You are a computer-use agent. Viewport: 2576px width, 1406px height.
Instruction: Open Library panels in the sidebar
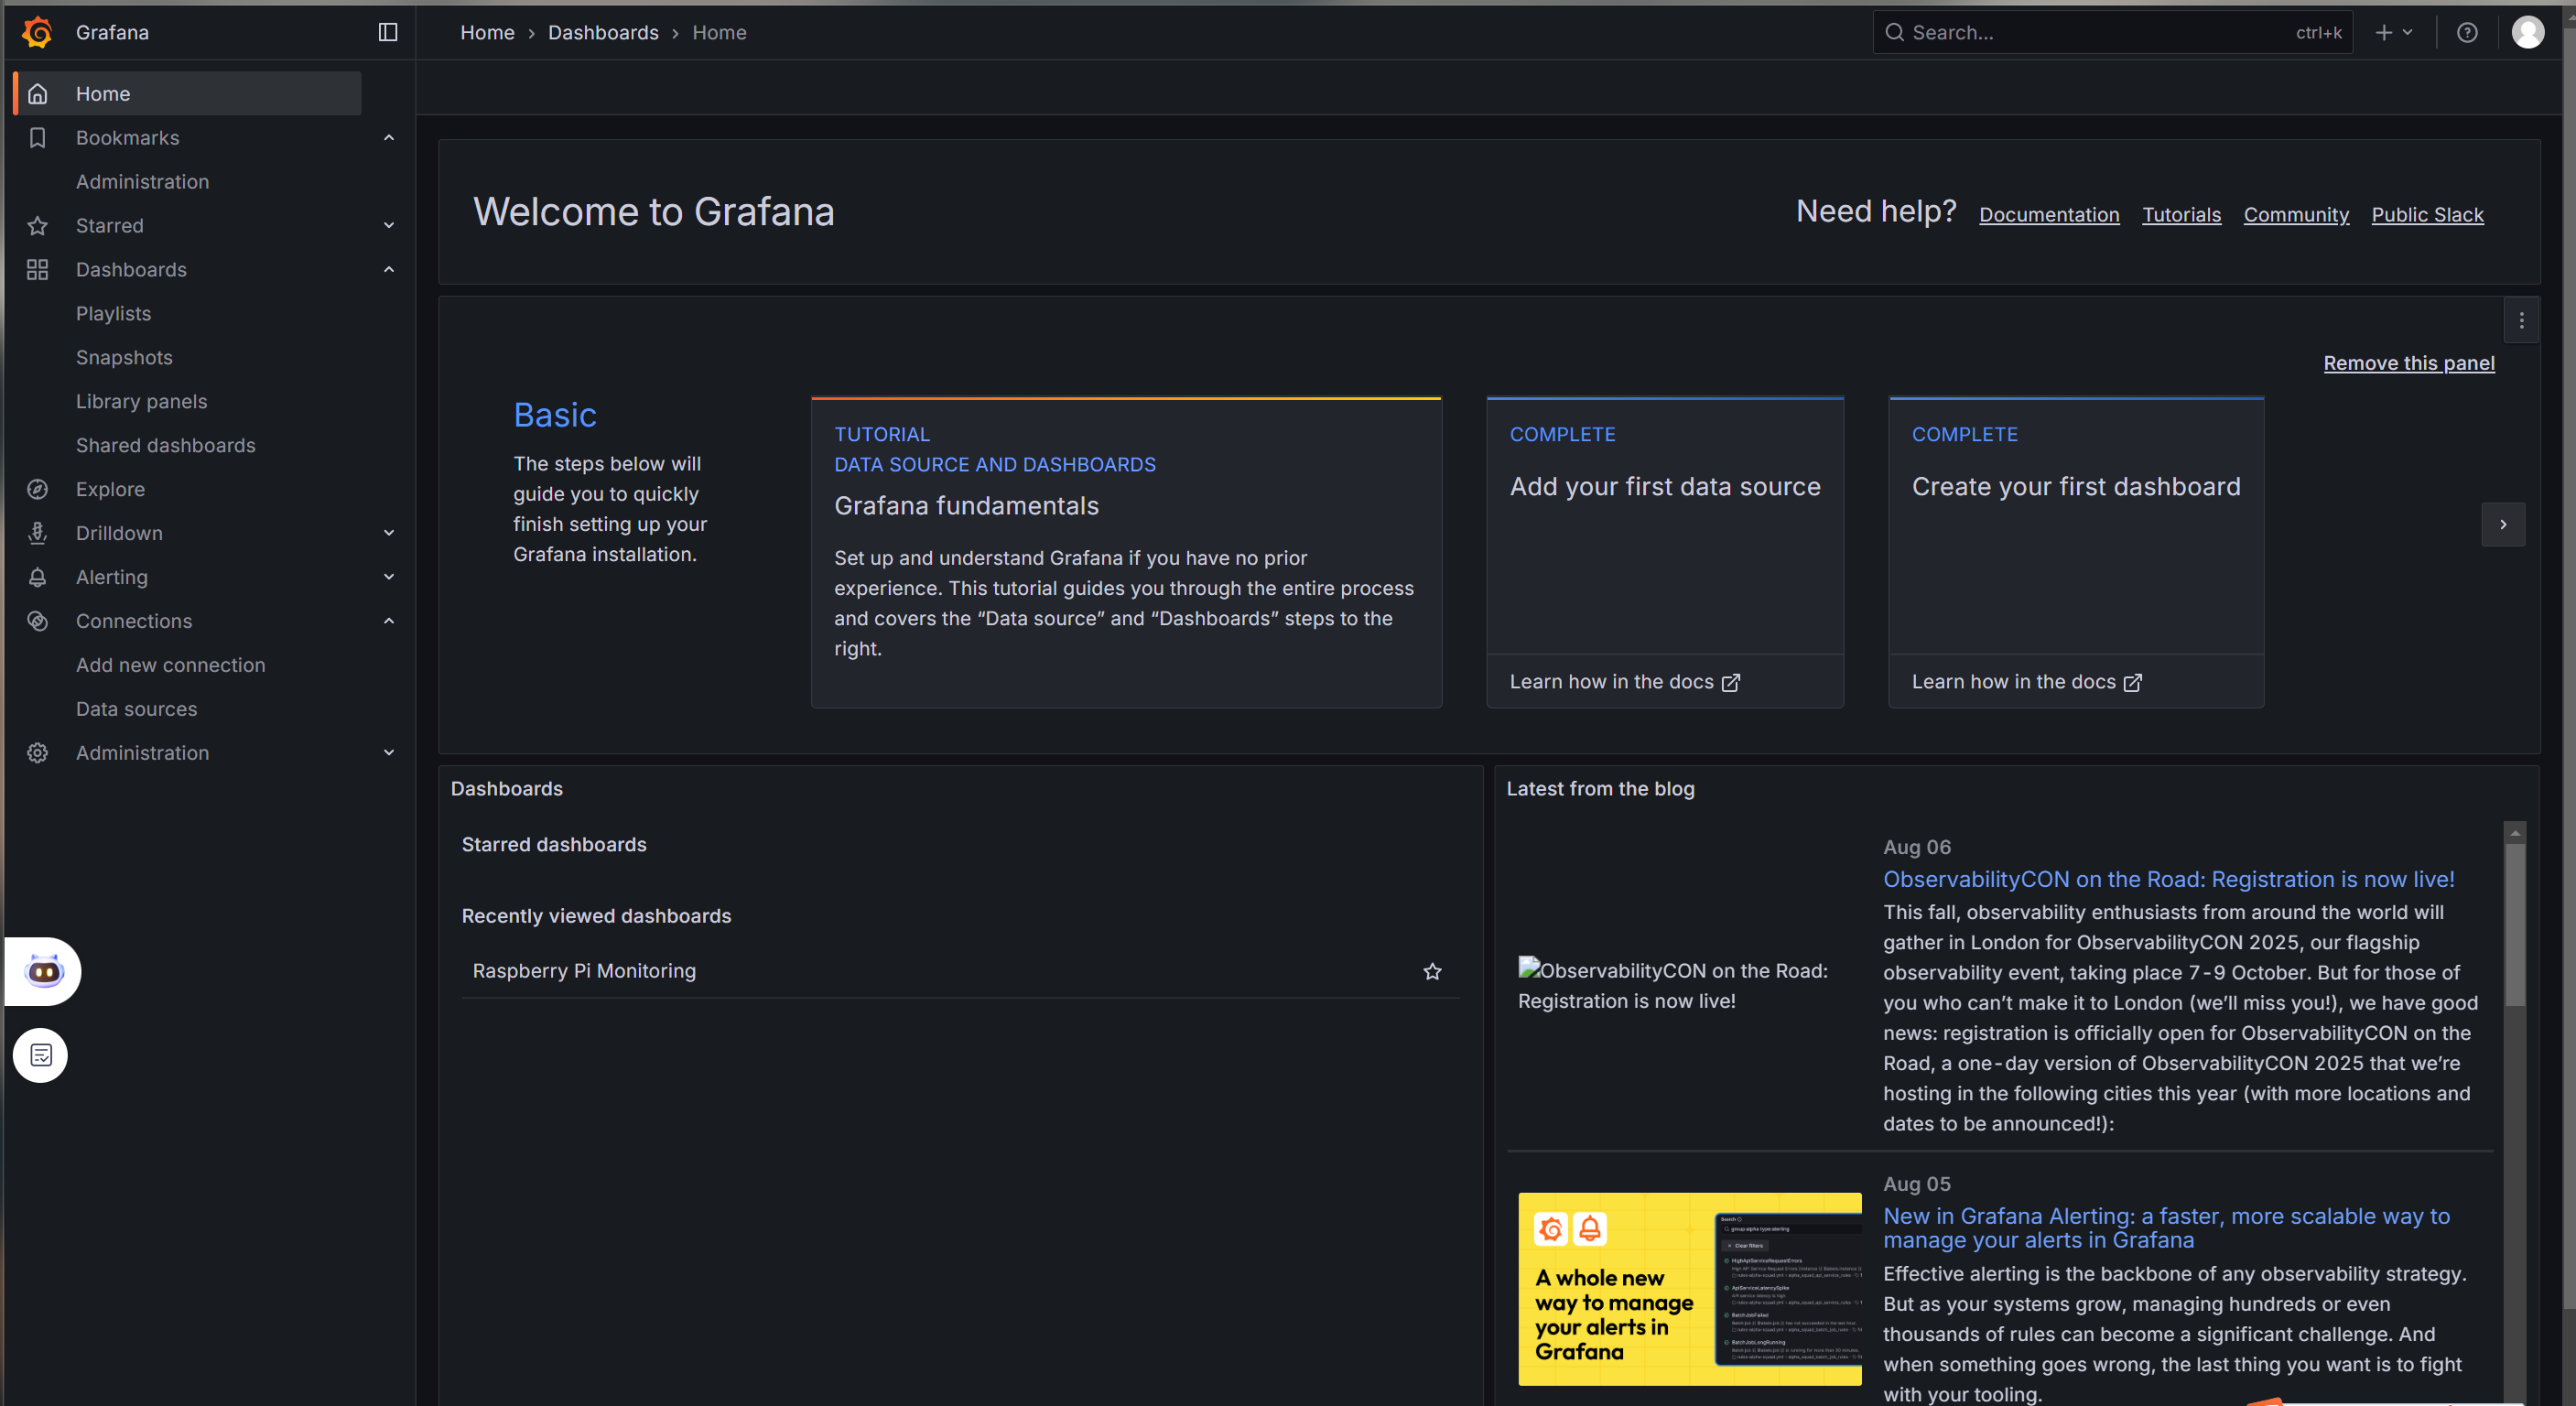pyautogui.click(x=141, y=401)
